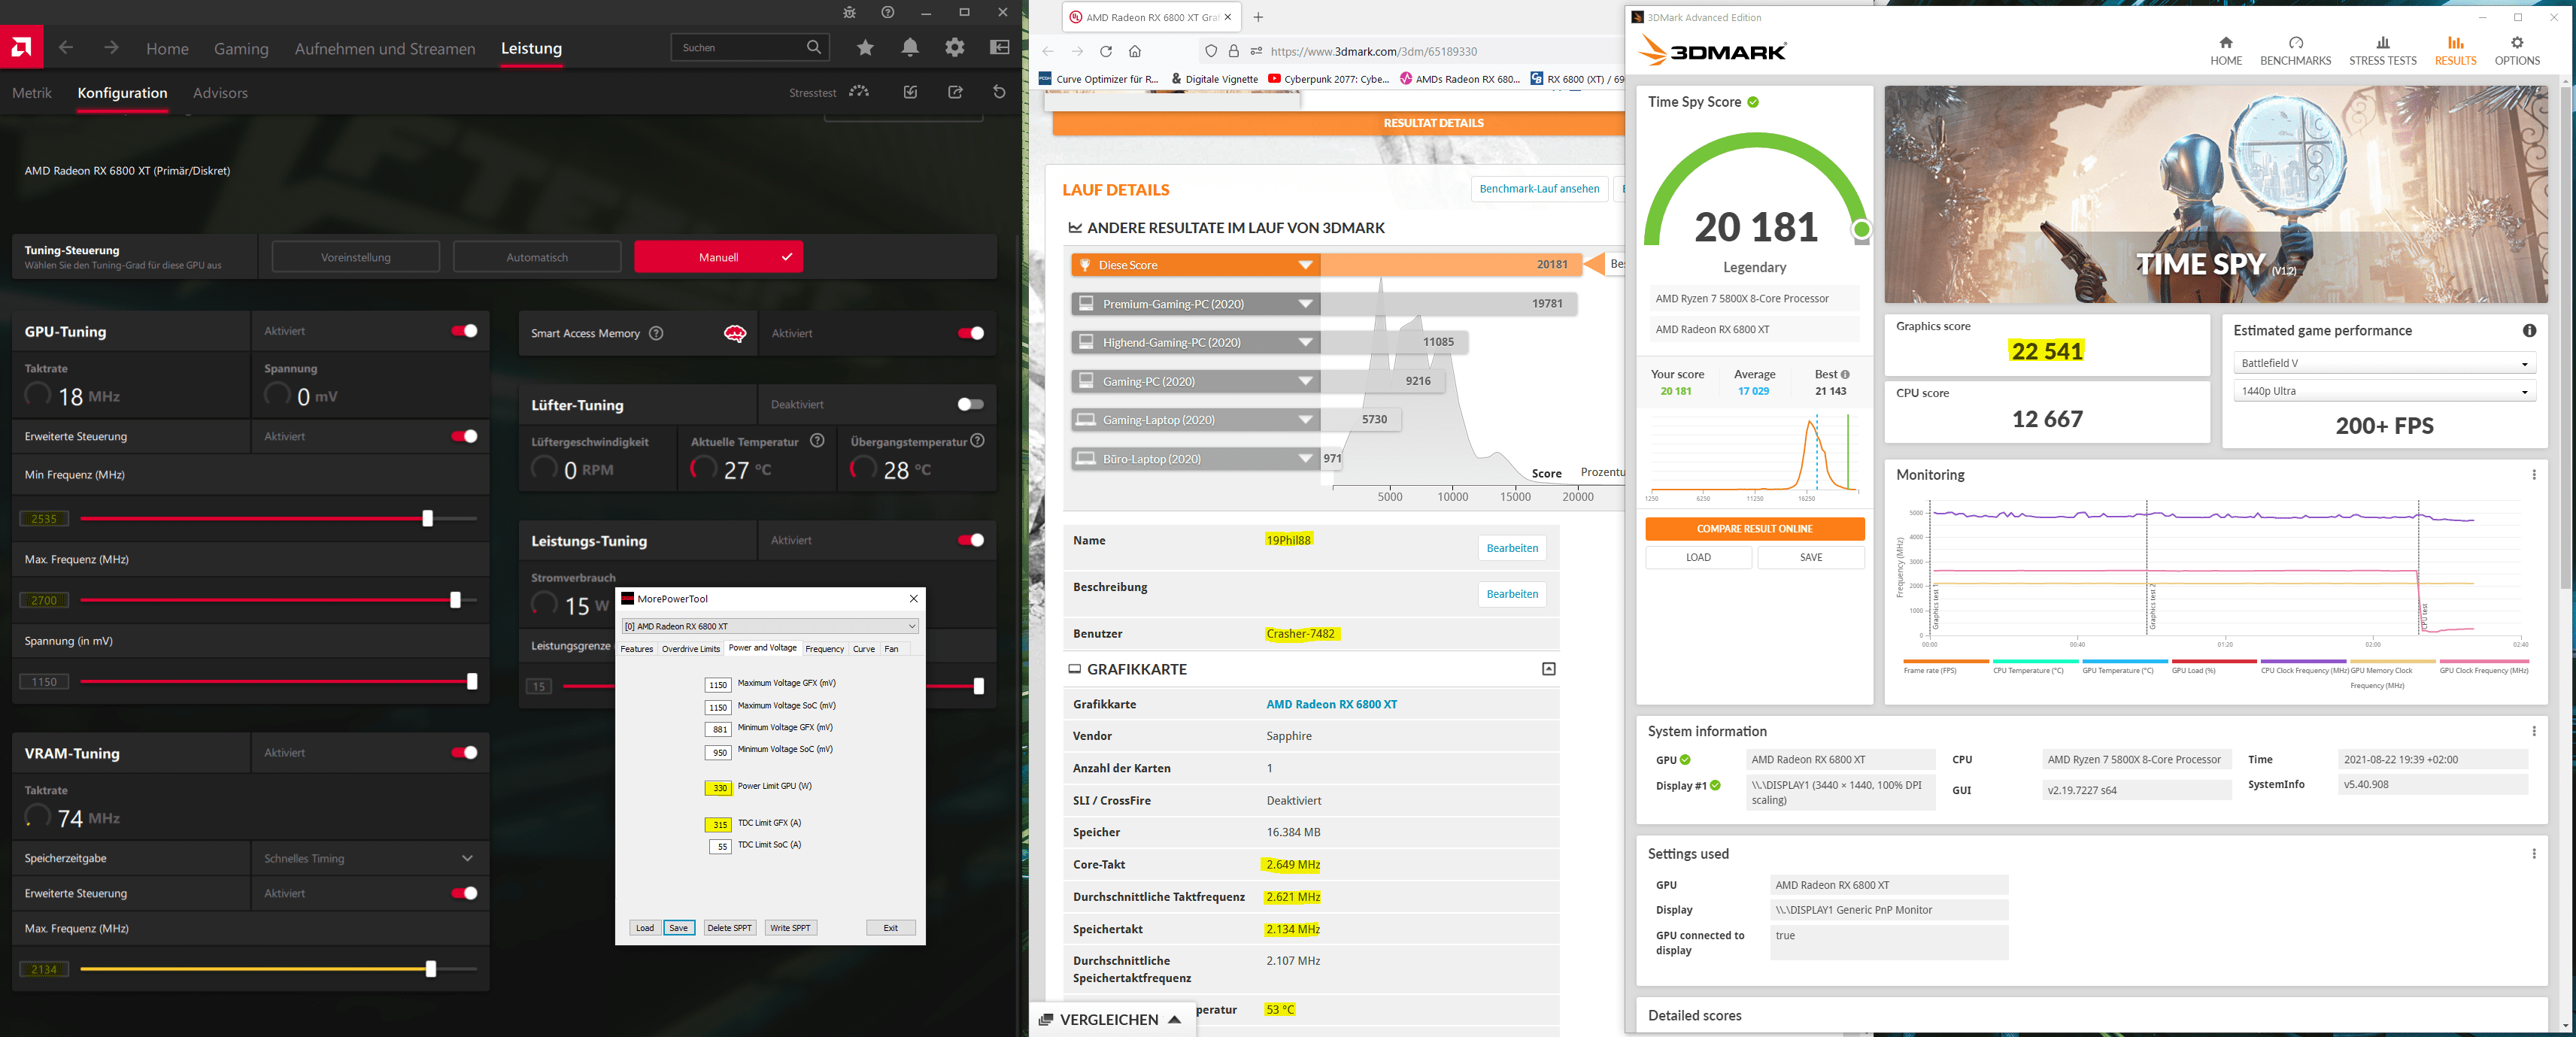Screen dimensions: 2576x1037
Task: Open 1440p Ultra resolution dropdown
Action: [2384, 391]
